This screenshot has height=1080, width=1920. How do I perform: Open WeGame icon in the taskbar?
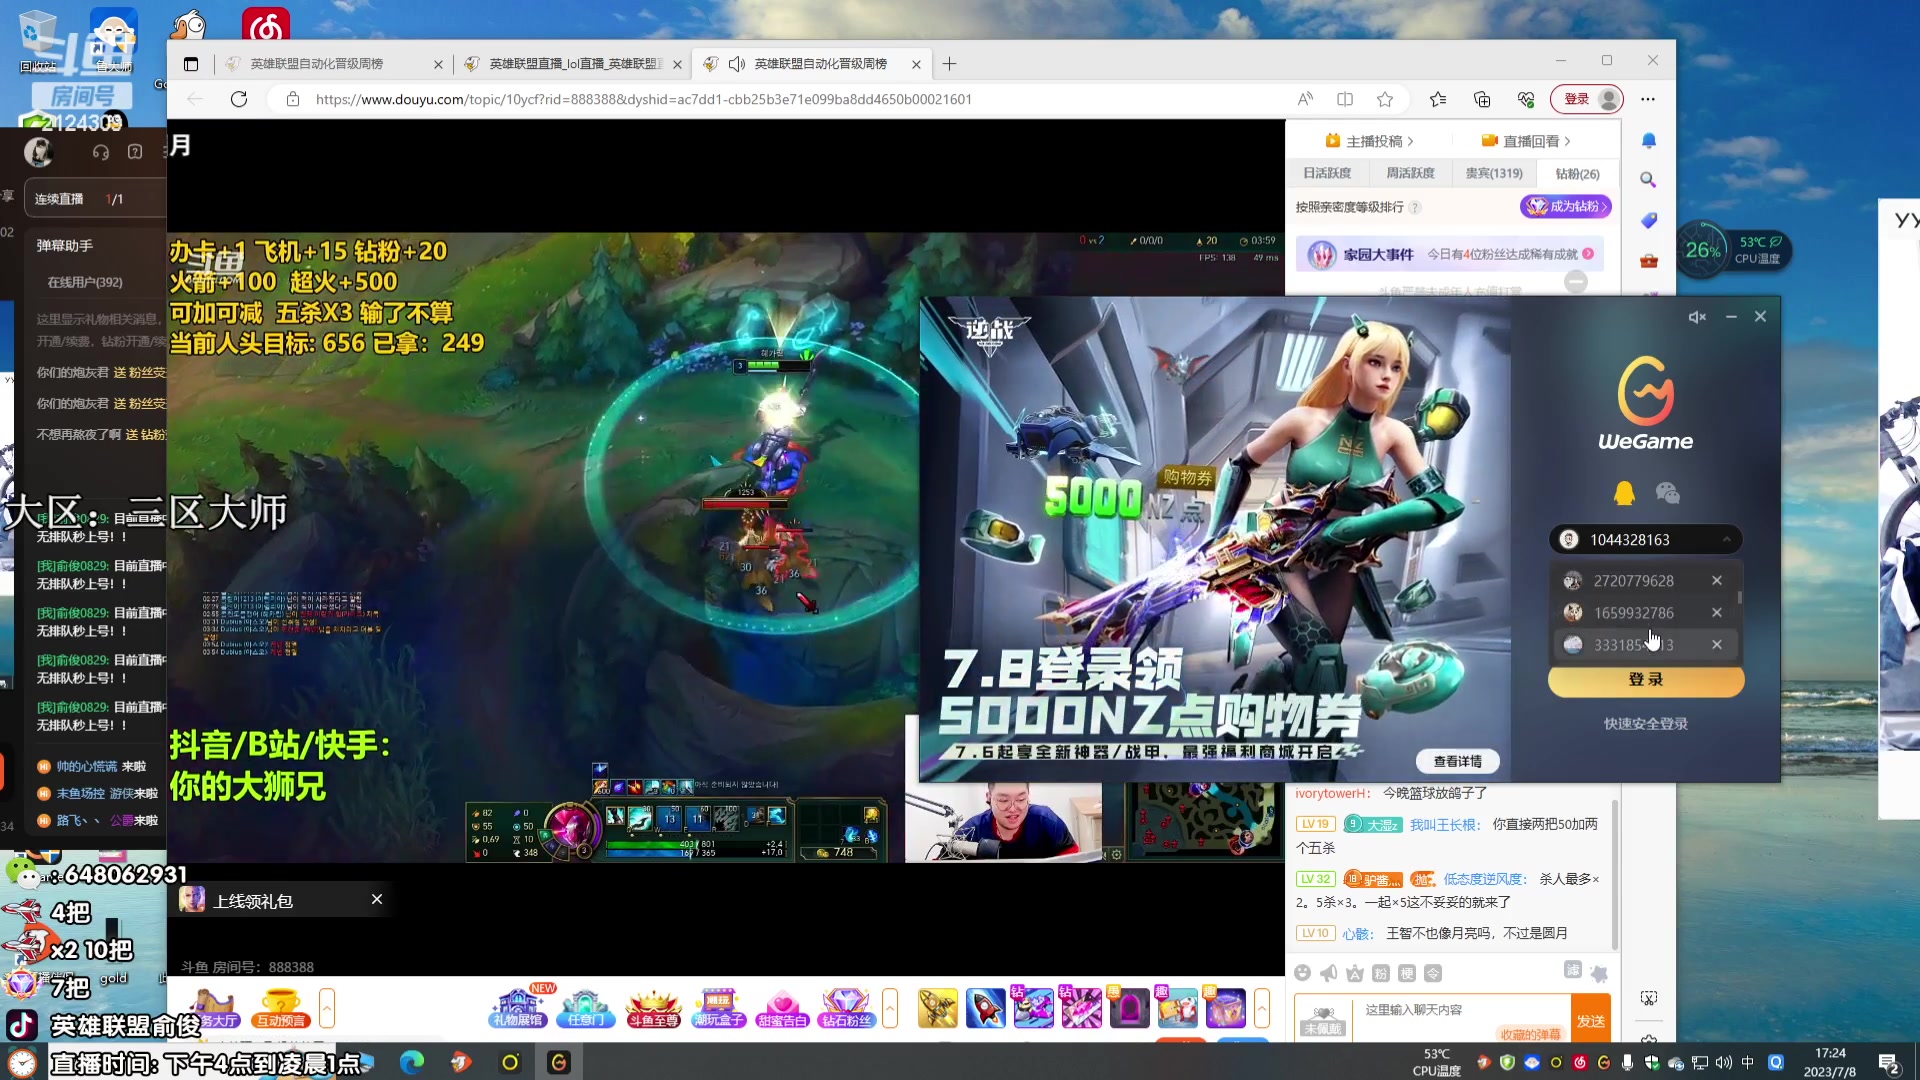pos(559,1062)
